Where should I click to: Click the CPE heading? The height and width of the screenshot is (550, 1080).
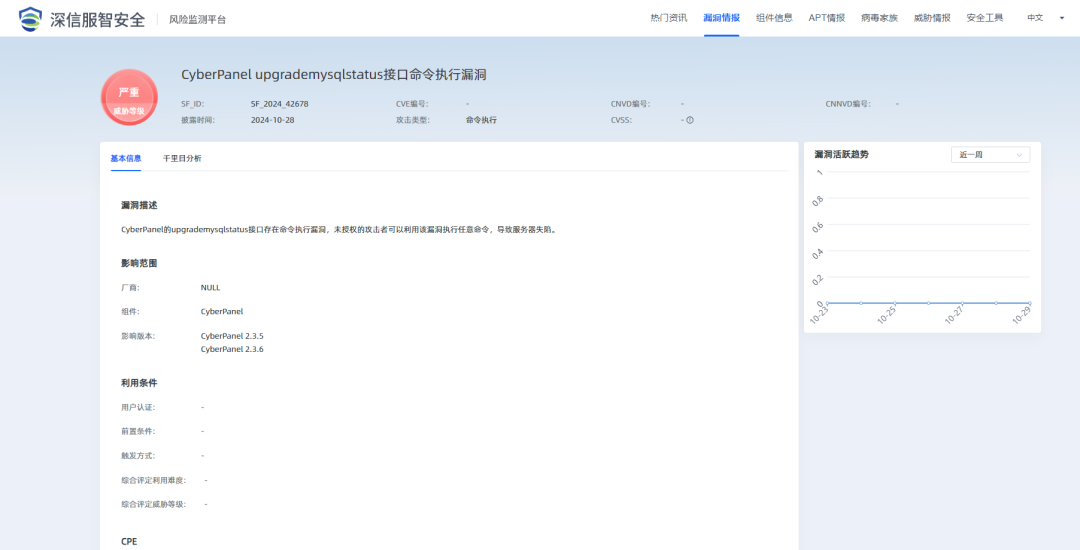click(129, 542)
